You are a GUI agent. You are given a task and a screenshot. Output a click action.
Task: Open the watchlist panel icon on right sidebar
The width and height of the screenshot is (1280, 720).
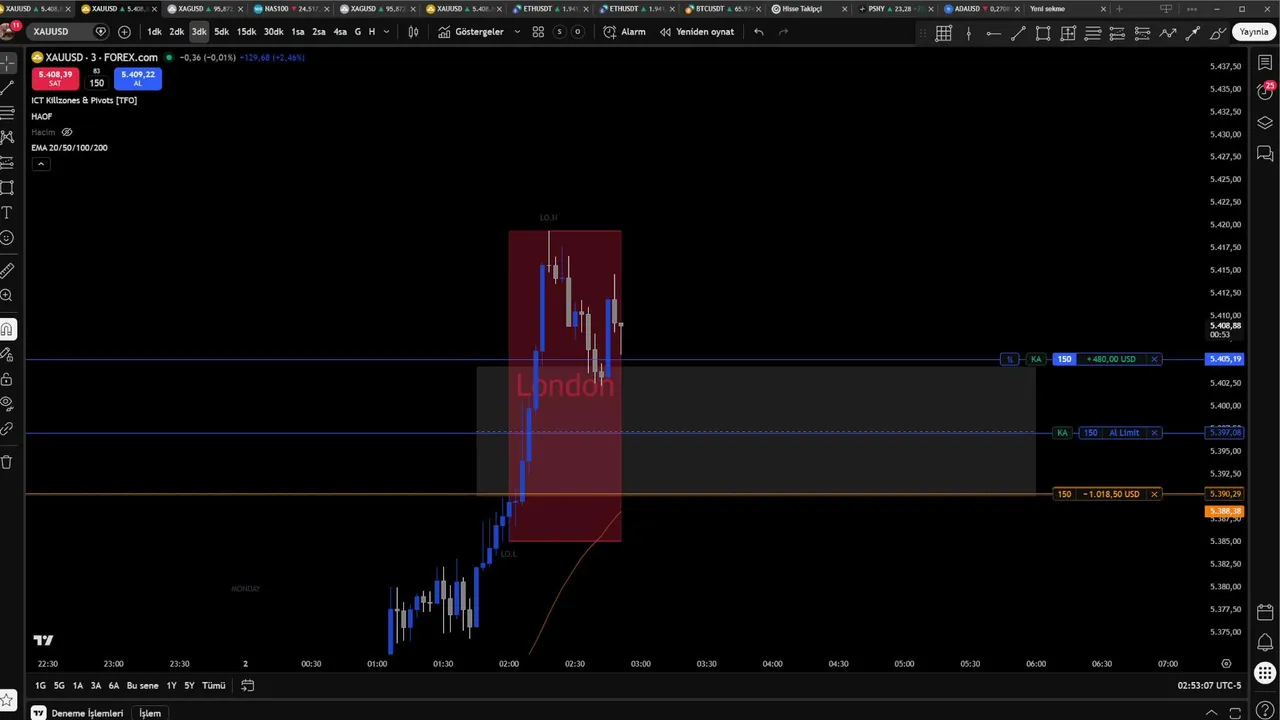pos(1265,63)
